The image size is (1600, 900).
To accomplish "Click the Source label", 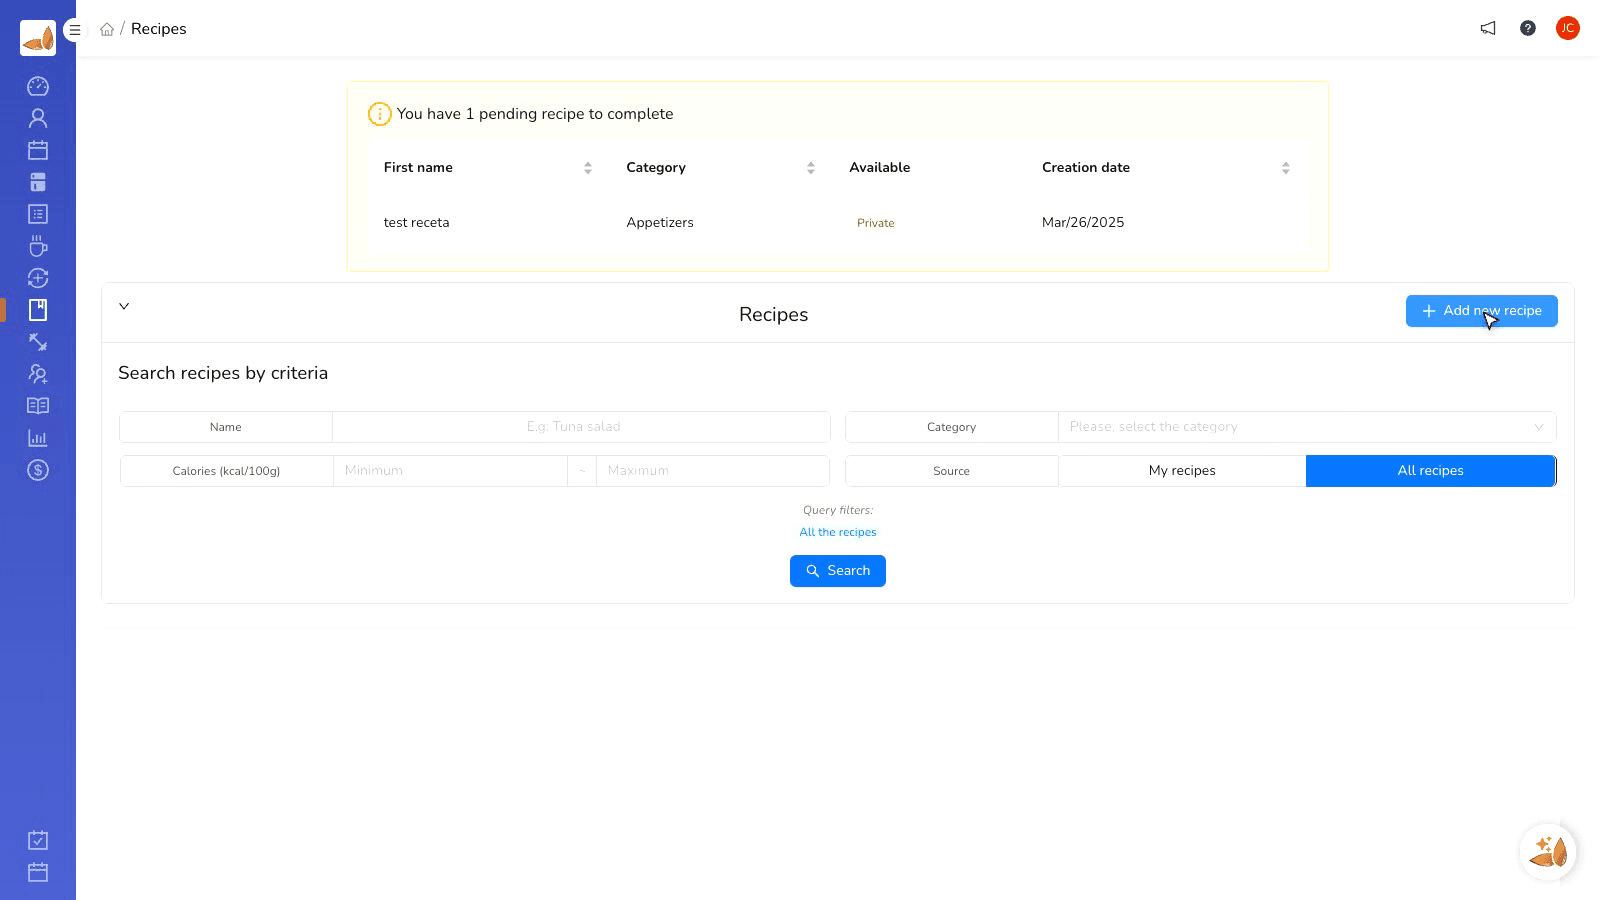I will click(952, 471).
